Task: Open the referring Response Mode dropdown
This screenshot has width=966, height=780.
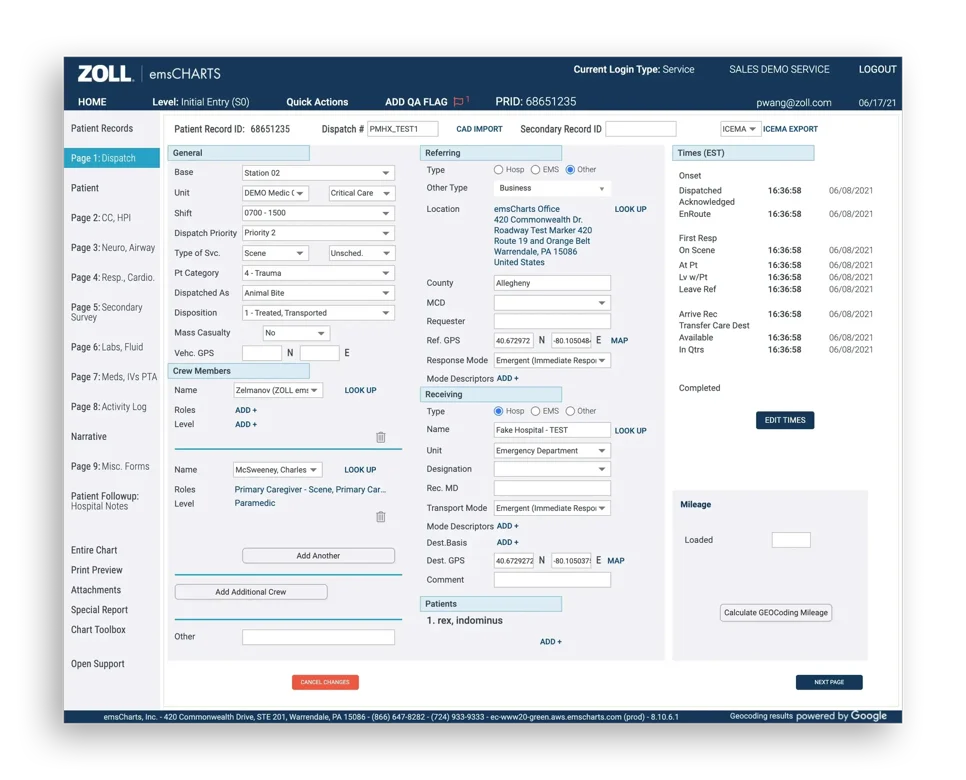Action: 552,360
